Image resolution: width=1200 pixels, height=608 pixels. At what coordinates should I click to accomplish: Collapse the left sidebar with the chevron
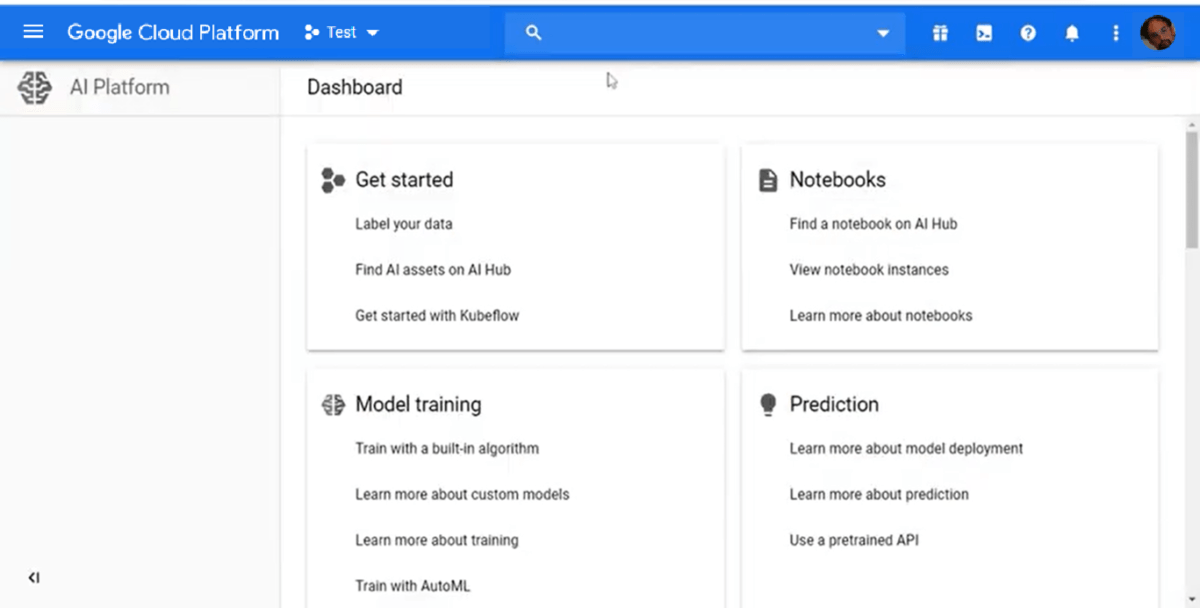(34, 577)
